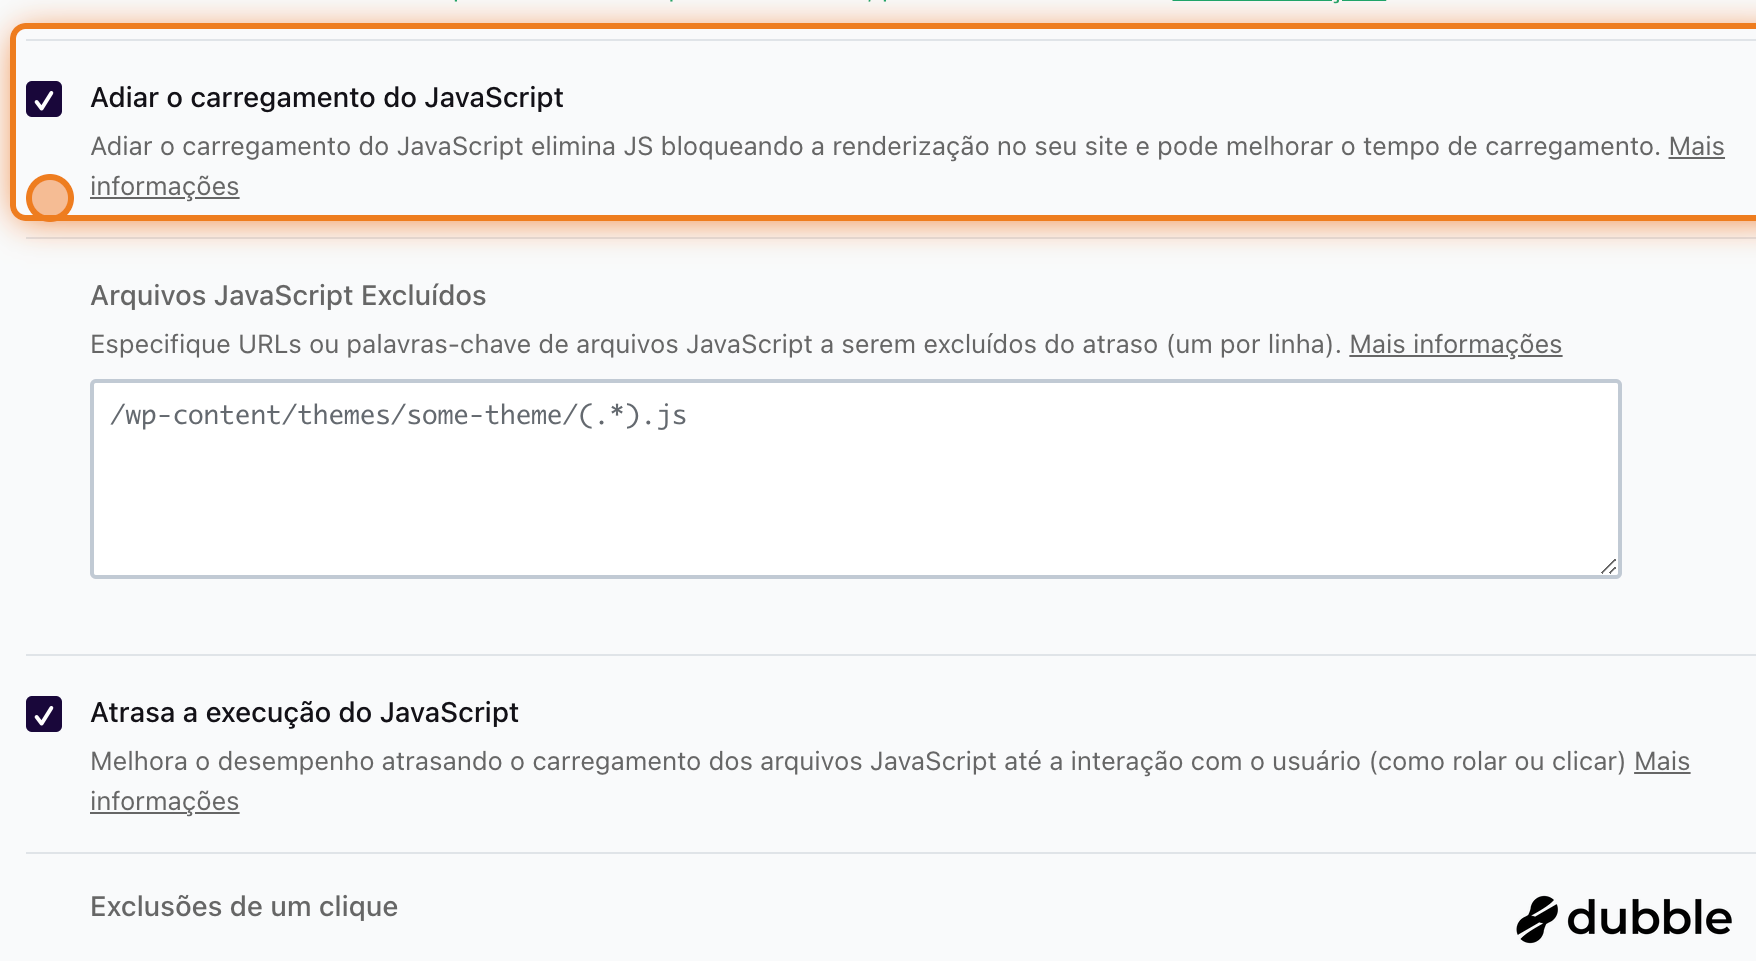Screen dimensions: 1756x961
Task: Click the orange circle step marker
Action: 49,197
